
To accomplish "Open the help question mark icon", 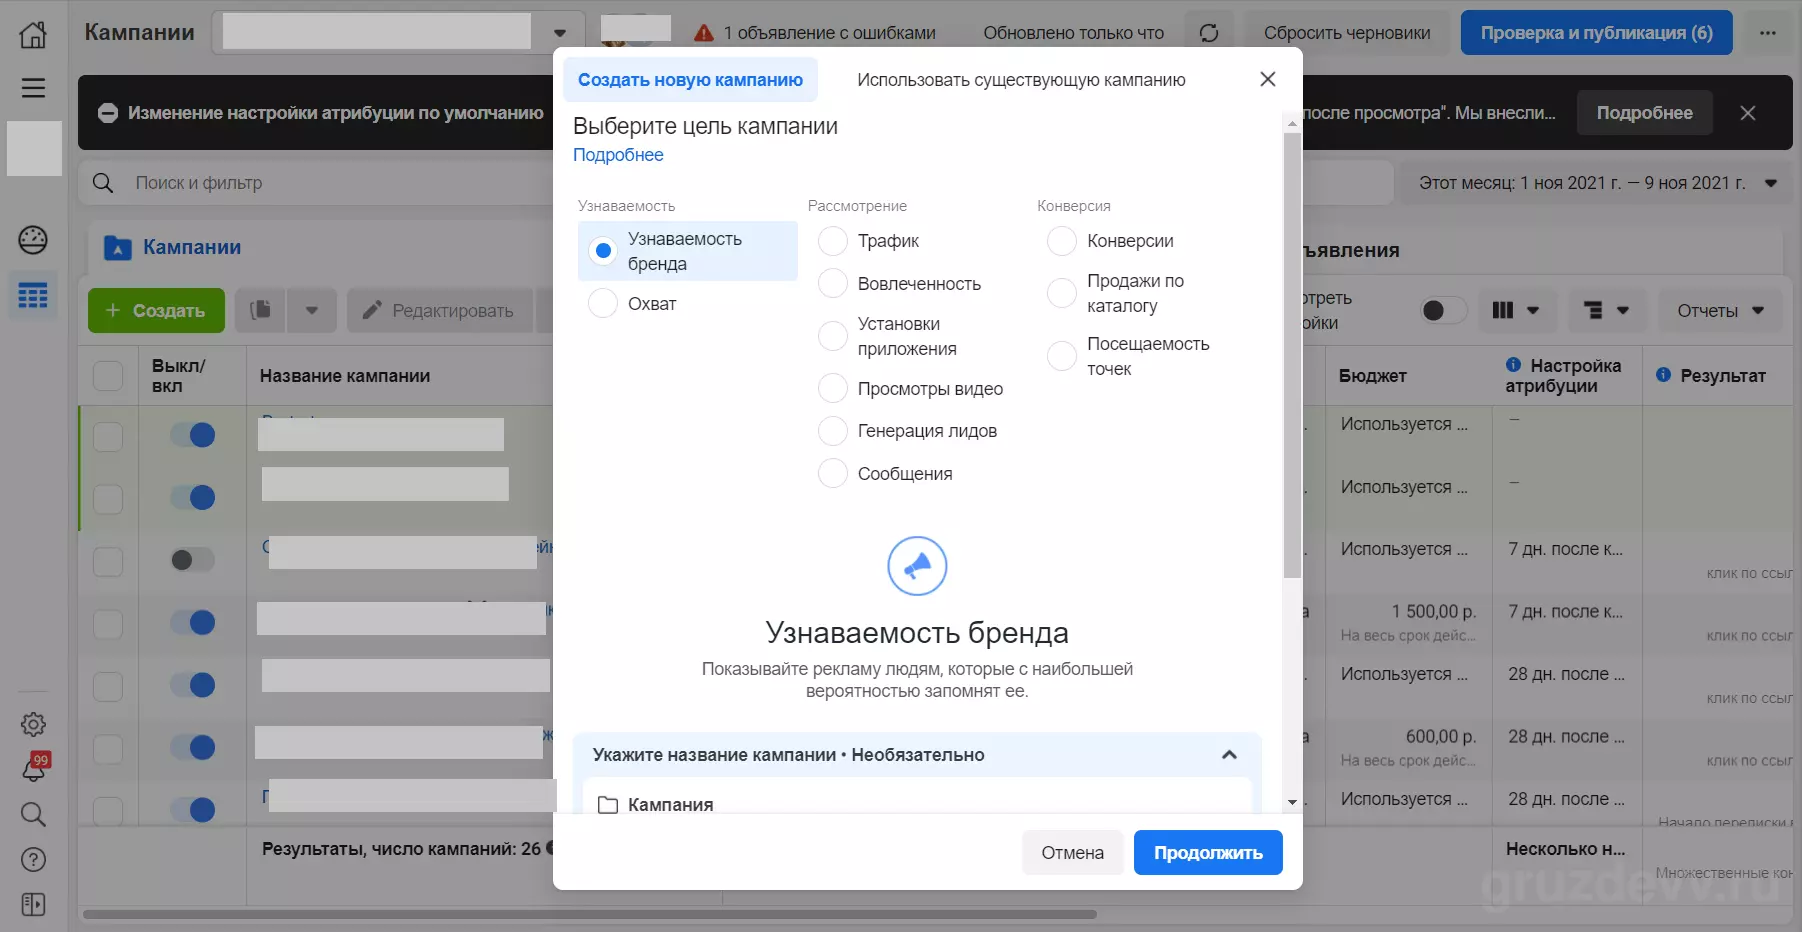I will pyautogui.click(x=33, y=860).
